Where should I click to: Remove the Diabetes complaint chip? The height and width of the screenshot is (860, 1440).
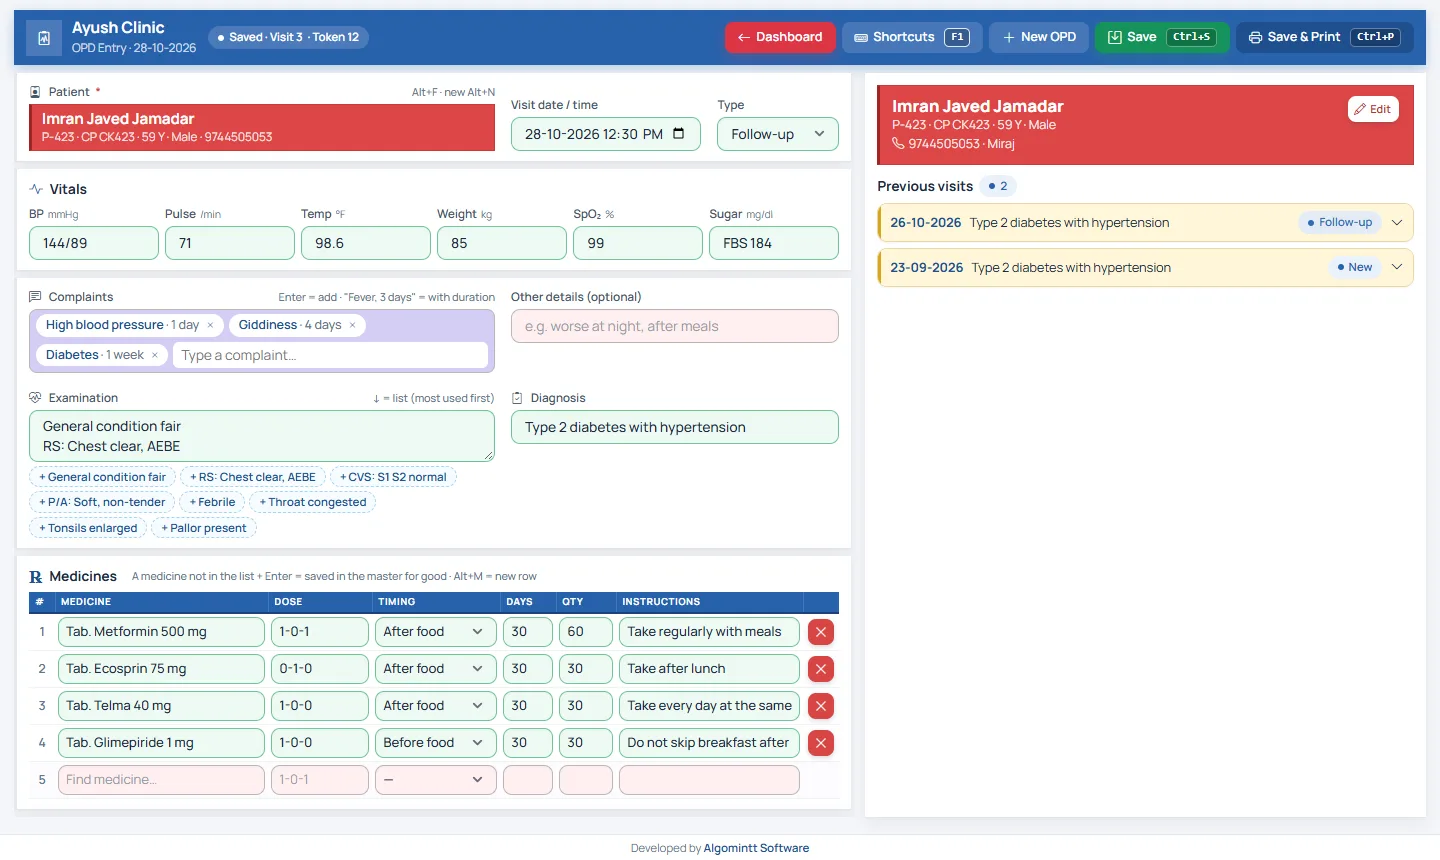(x=155, y=355)
